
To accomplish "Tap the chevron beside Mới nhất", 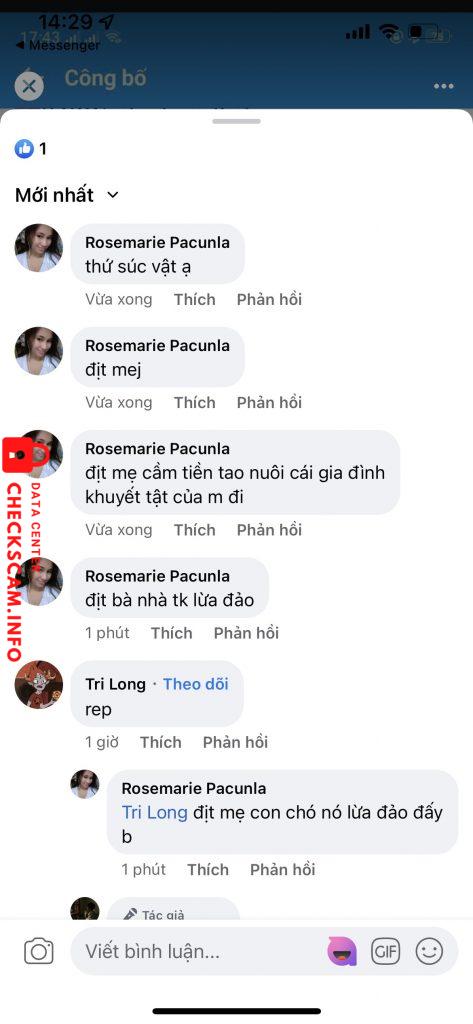I will tap(112, 195).
